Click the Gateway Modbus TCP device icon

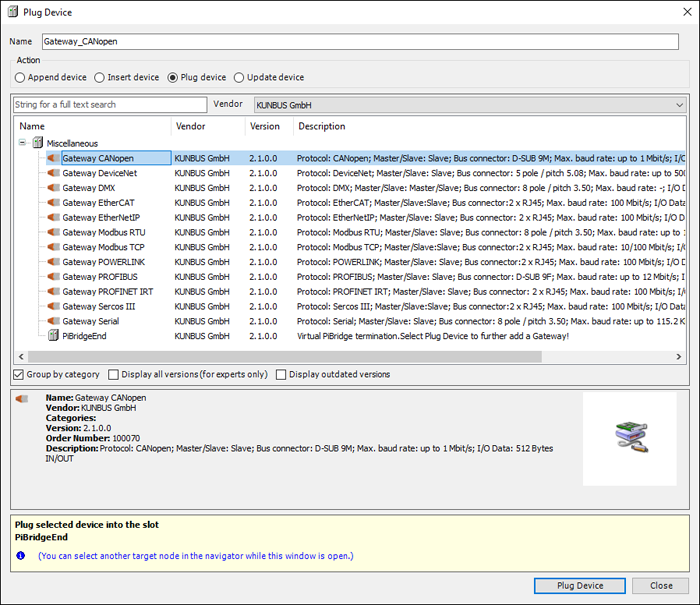tap(54, 247)
